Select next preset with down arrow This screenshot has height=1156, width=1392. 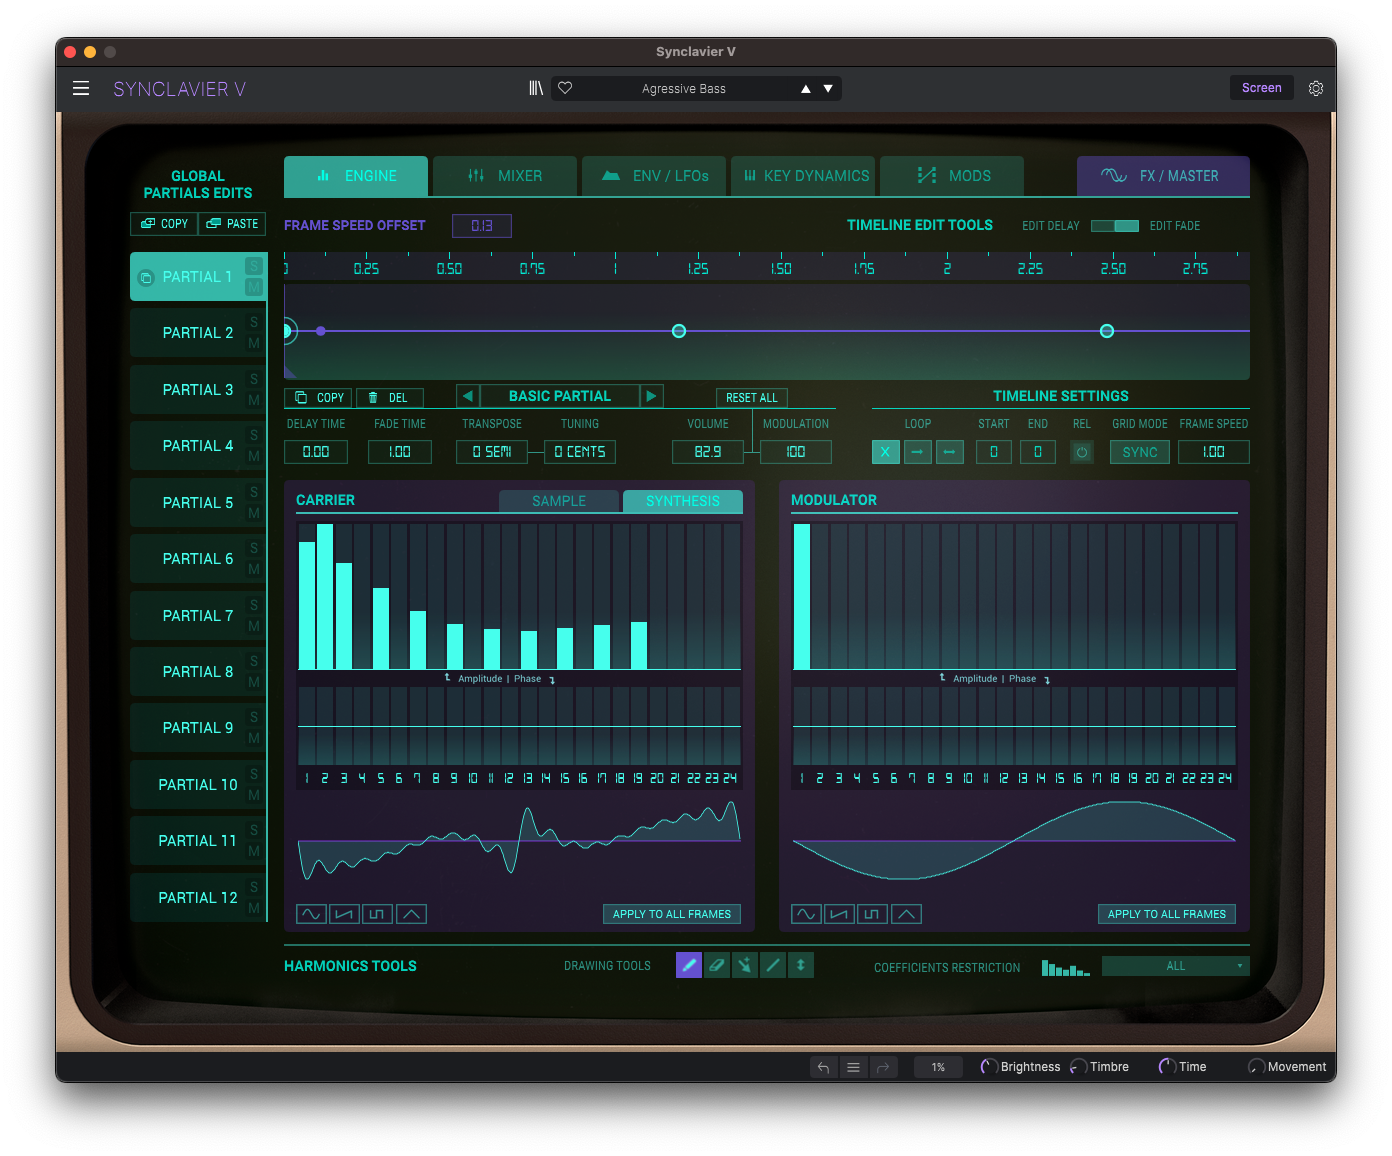pyautogui.click(x=828, y=89)
